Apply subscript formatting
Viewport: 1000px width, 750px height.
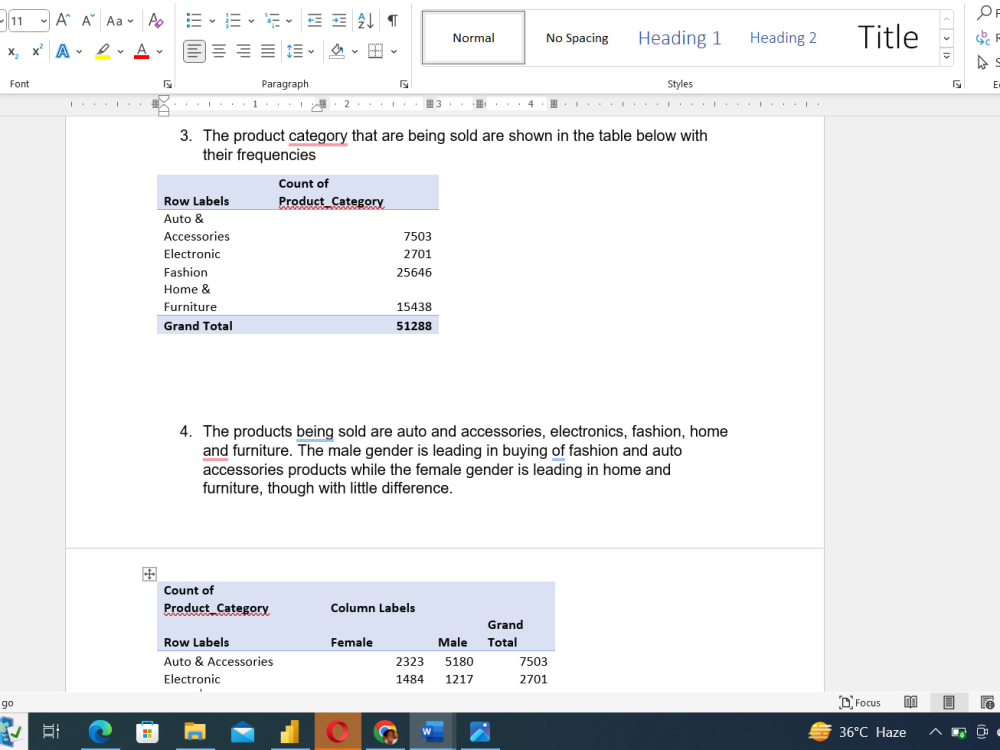tap(13, 51)
